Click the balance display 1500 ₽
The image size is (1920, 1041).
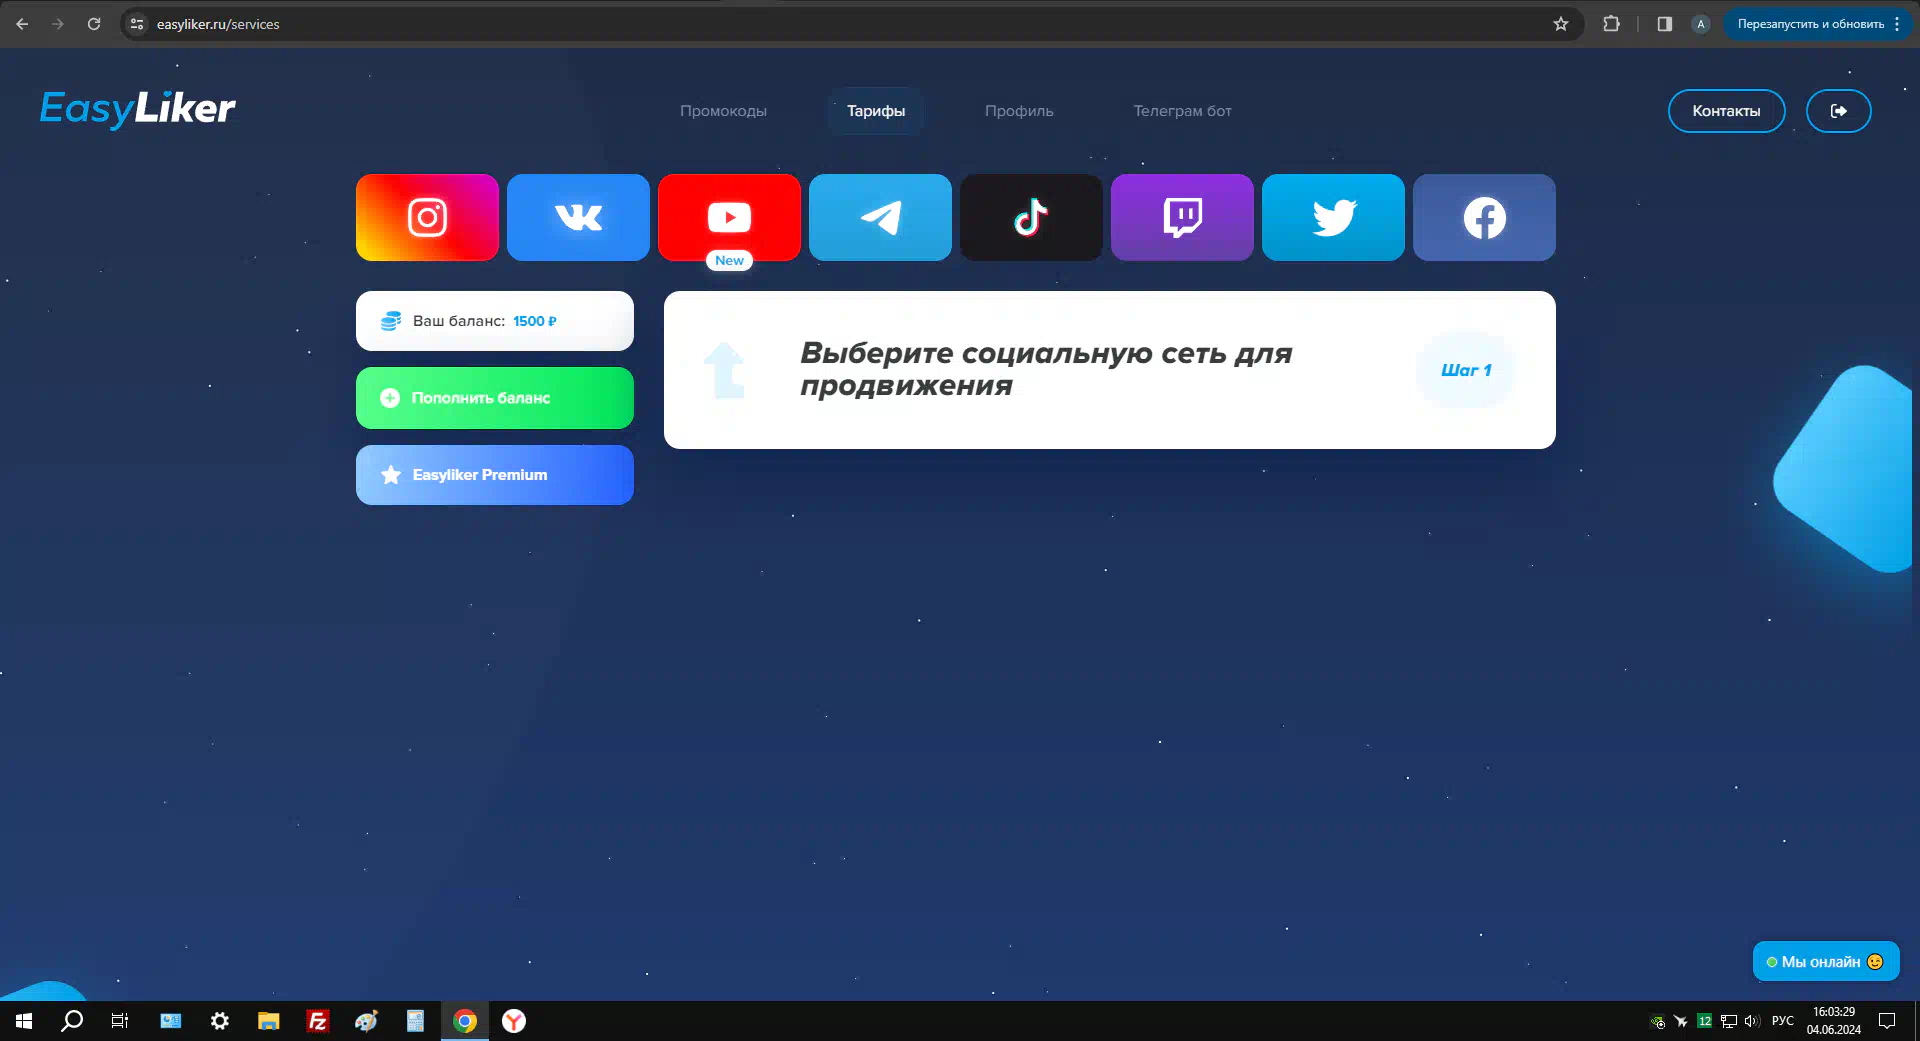click(x=495, y=321)
